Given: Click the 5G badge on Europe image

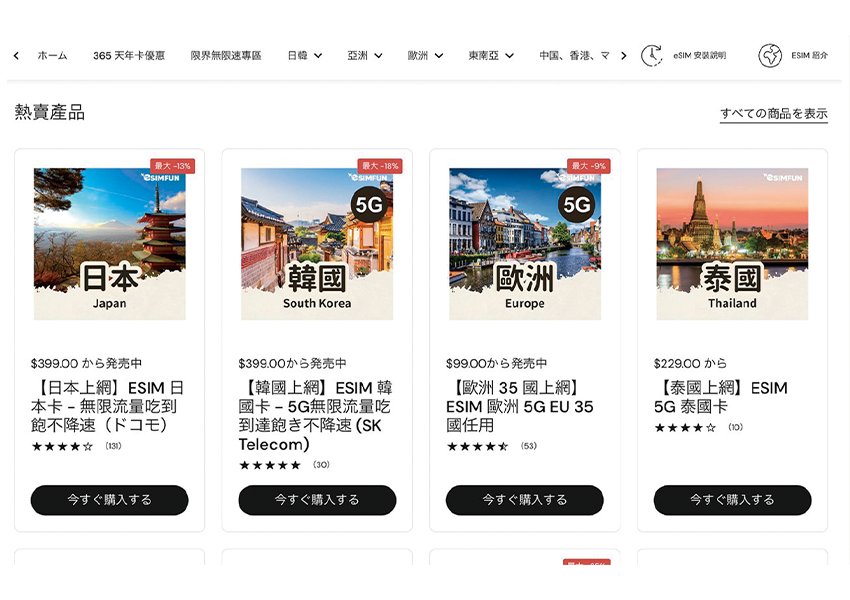Looking at the screenshot, I should (576, 206).
